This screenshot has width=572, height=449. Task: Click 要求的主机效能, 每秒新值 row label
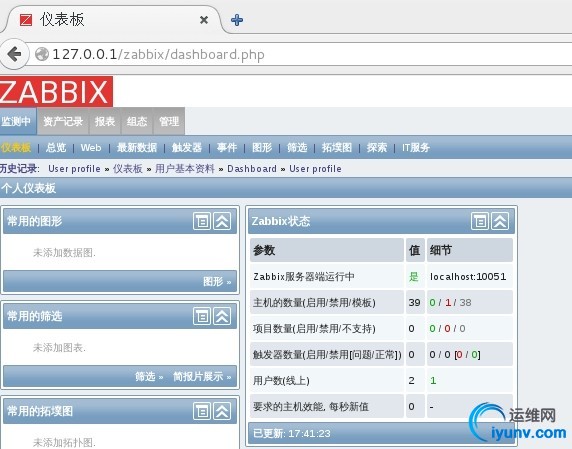[311, 406]
